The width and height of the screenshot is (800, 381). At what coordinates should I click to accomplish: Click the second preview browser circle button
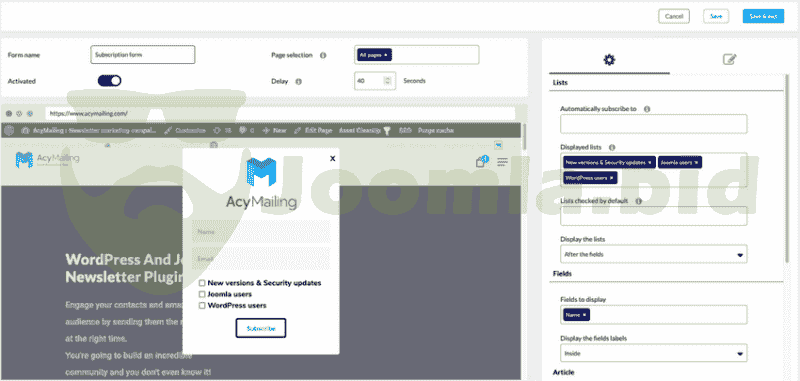[x=19, y=113]
